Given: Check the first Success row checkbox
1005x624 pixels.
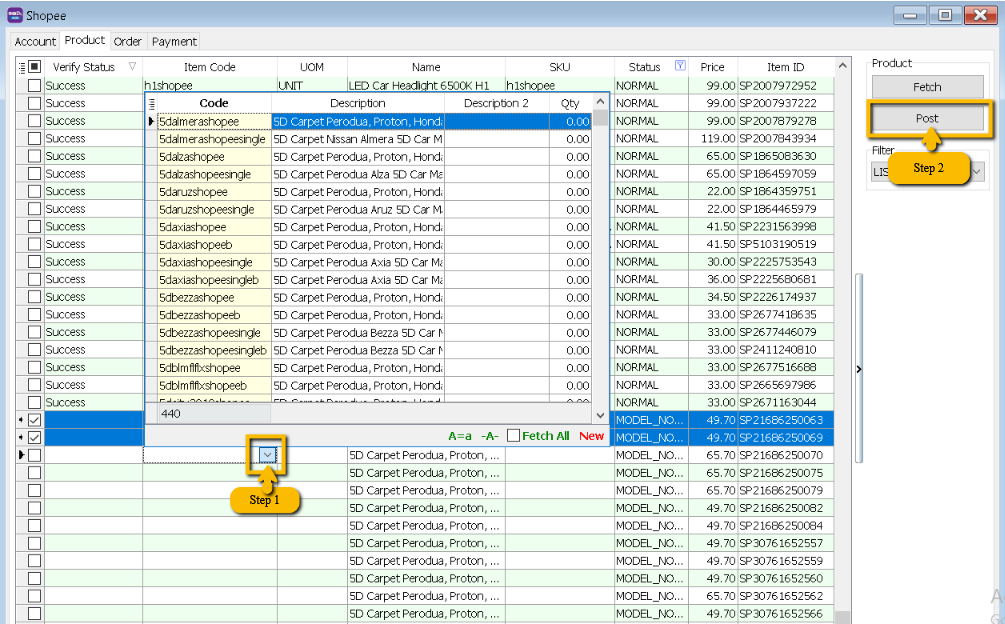Looking at the screenshot, I should pos(35,86).
